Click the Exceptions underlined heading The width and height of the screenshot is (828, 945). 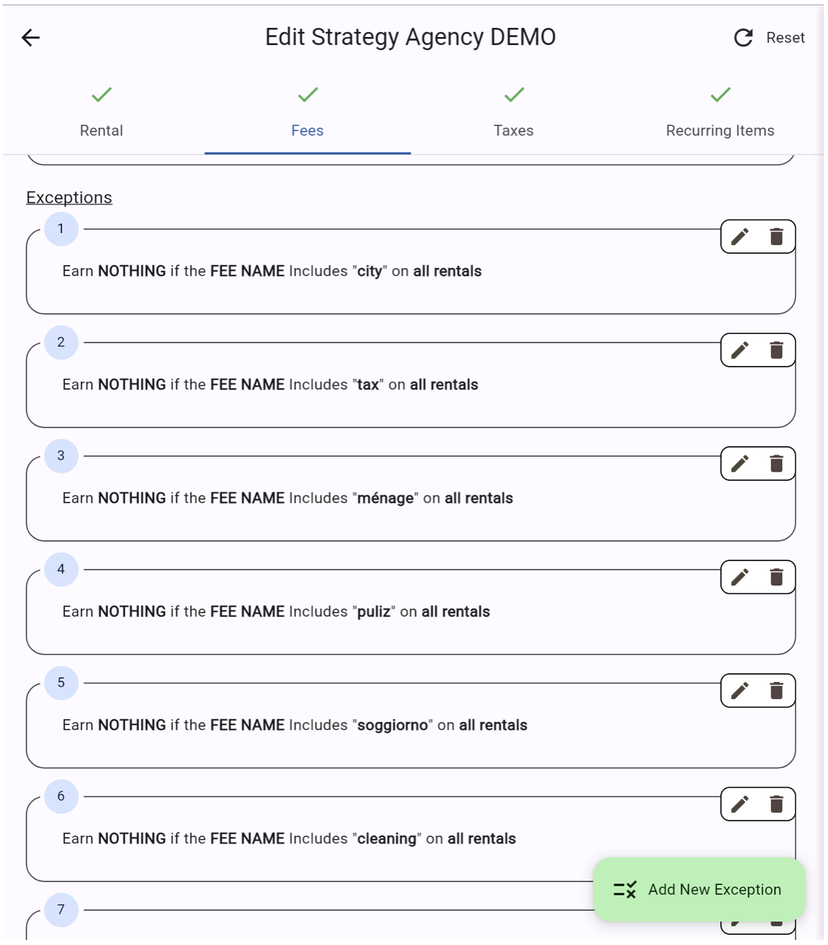pyautogui.click(x=69, y=197)
